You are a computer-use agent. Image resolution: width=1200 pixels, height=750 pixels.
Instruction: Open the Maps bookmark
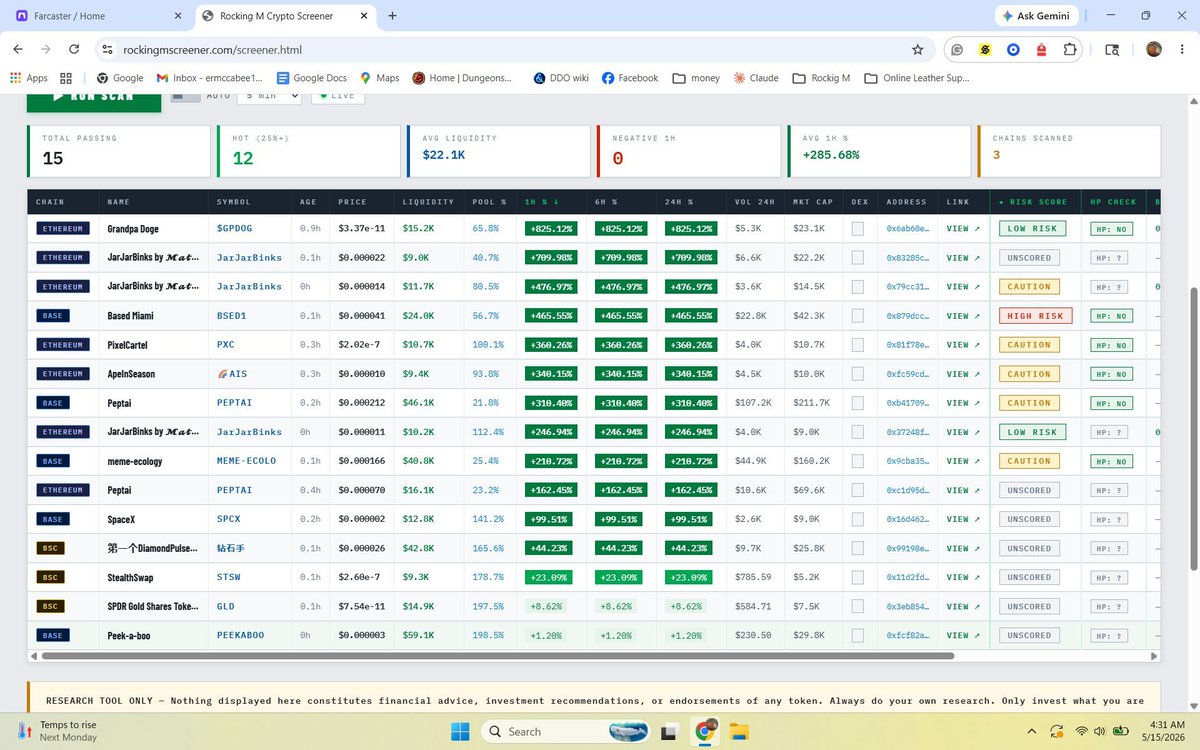(x=378, y=78)
